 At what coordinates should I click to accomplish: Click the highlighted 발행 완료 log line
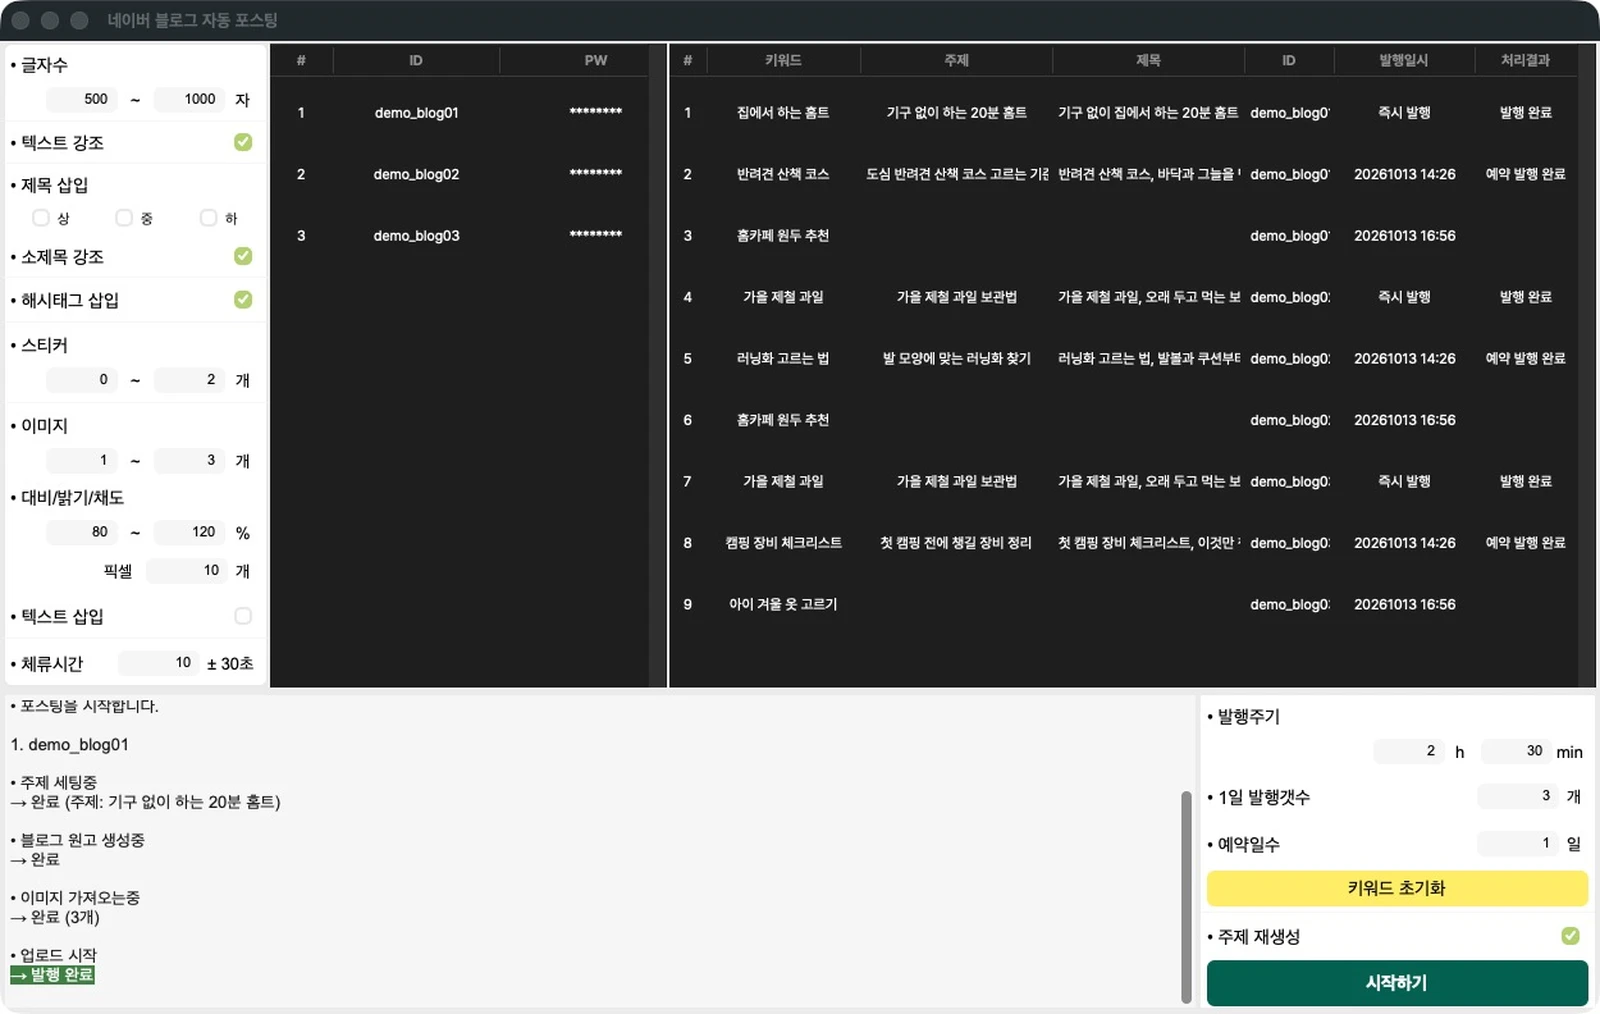[52, 975]
